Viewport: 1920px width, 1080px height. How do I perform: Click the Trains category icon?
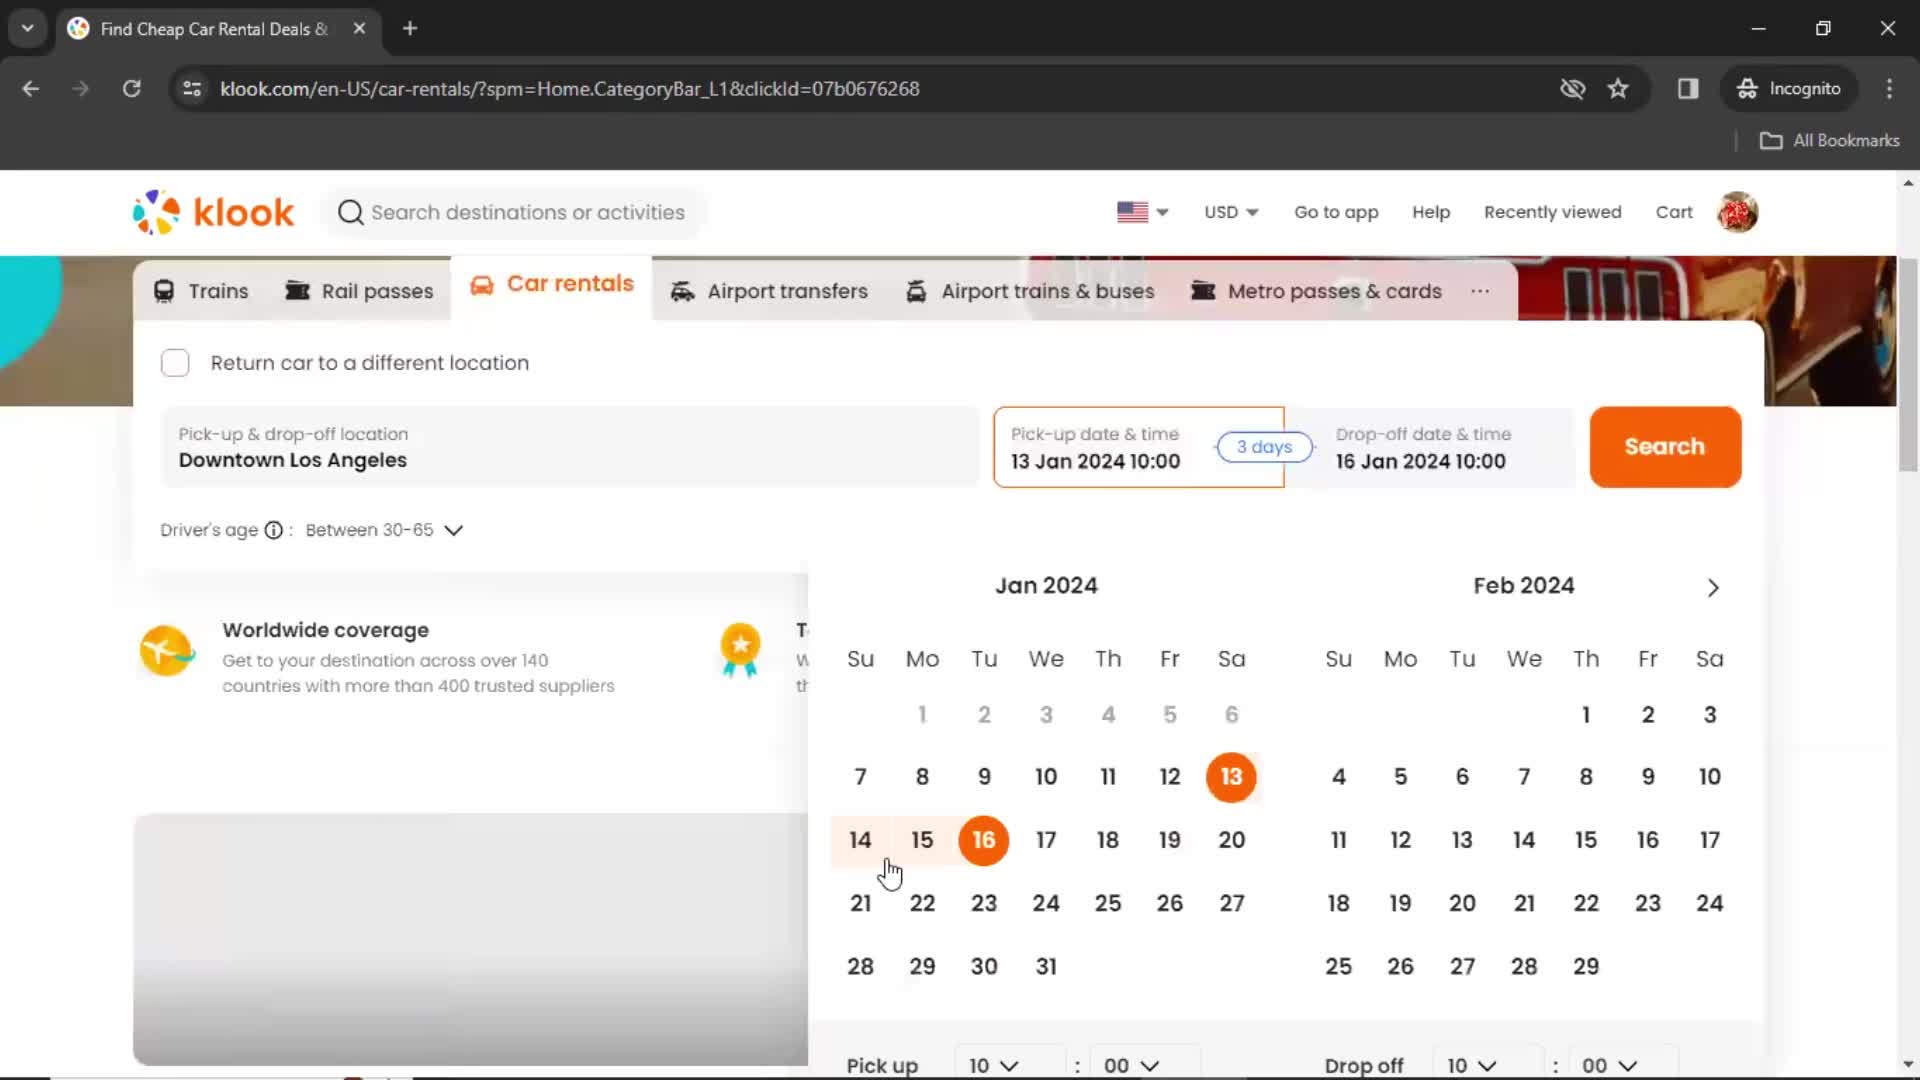click(x=162, y=291)
